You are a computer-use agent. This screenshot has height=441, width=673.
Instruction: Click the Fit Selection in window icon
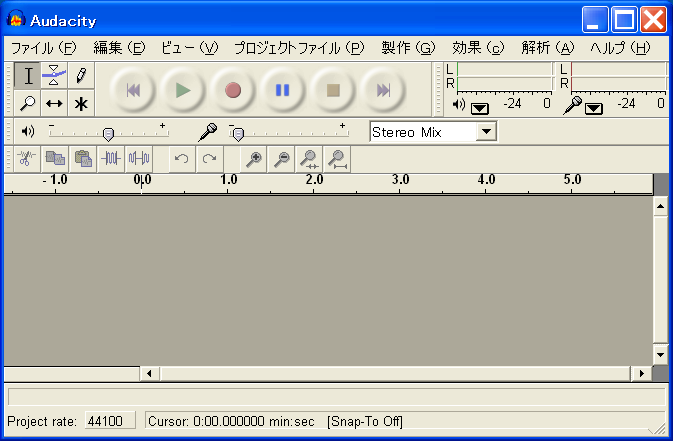pos(309,159)
